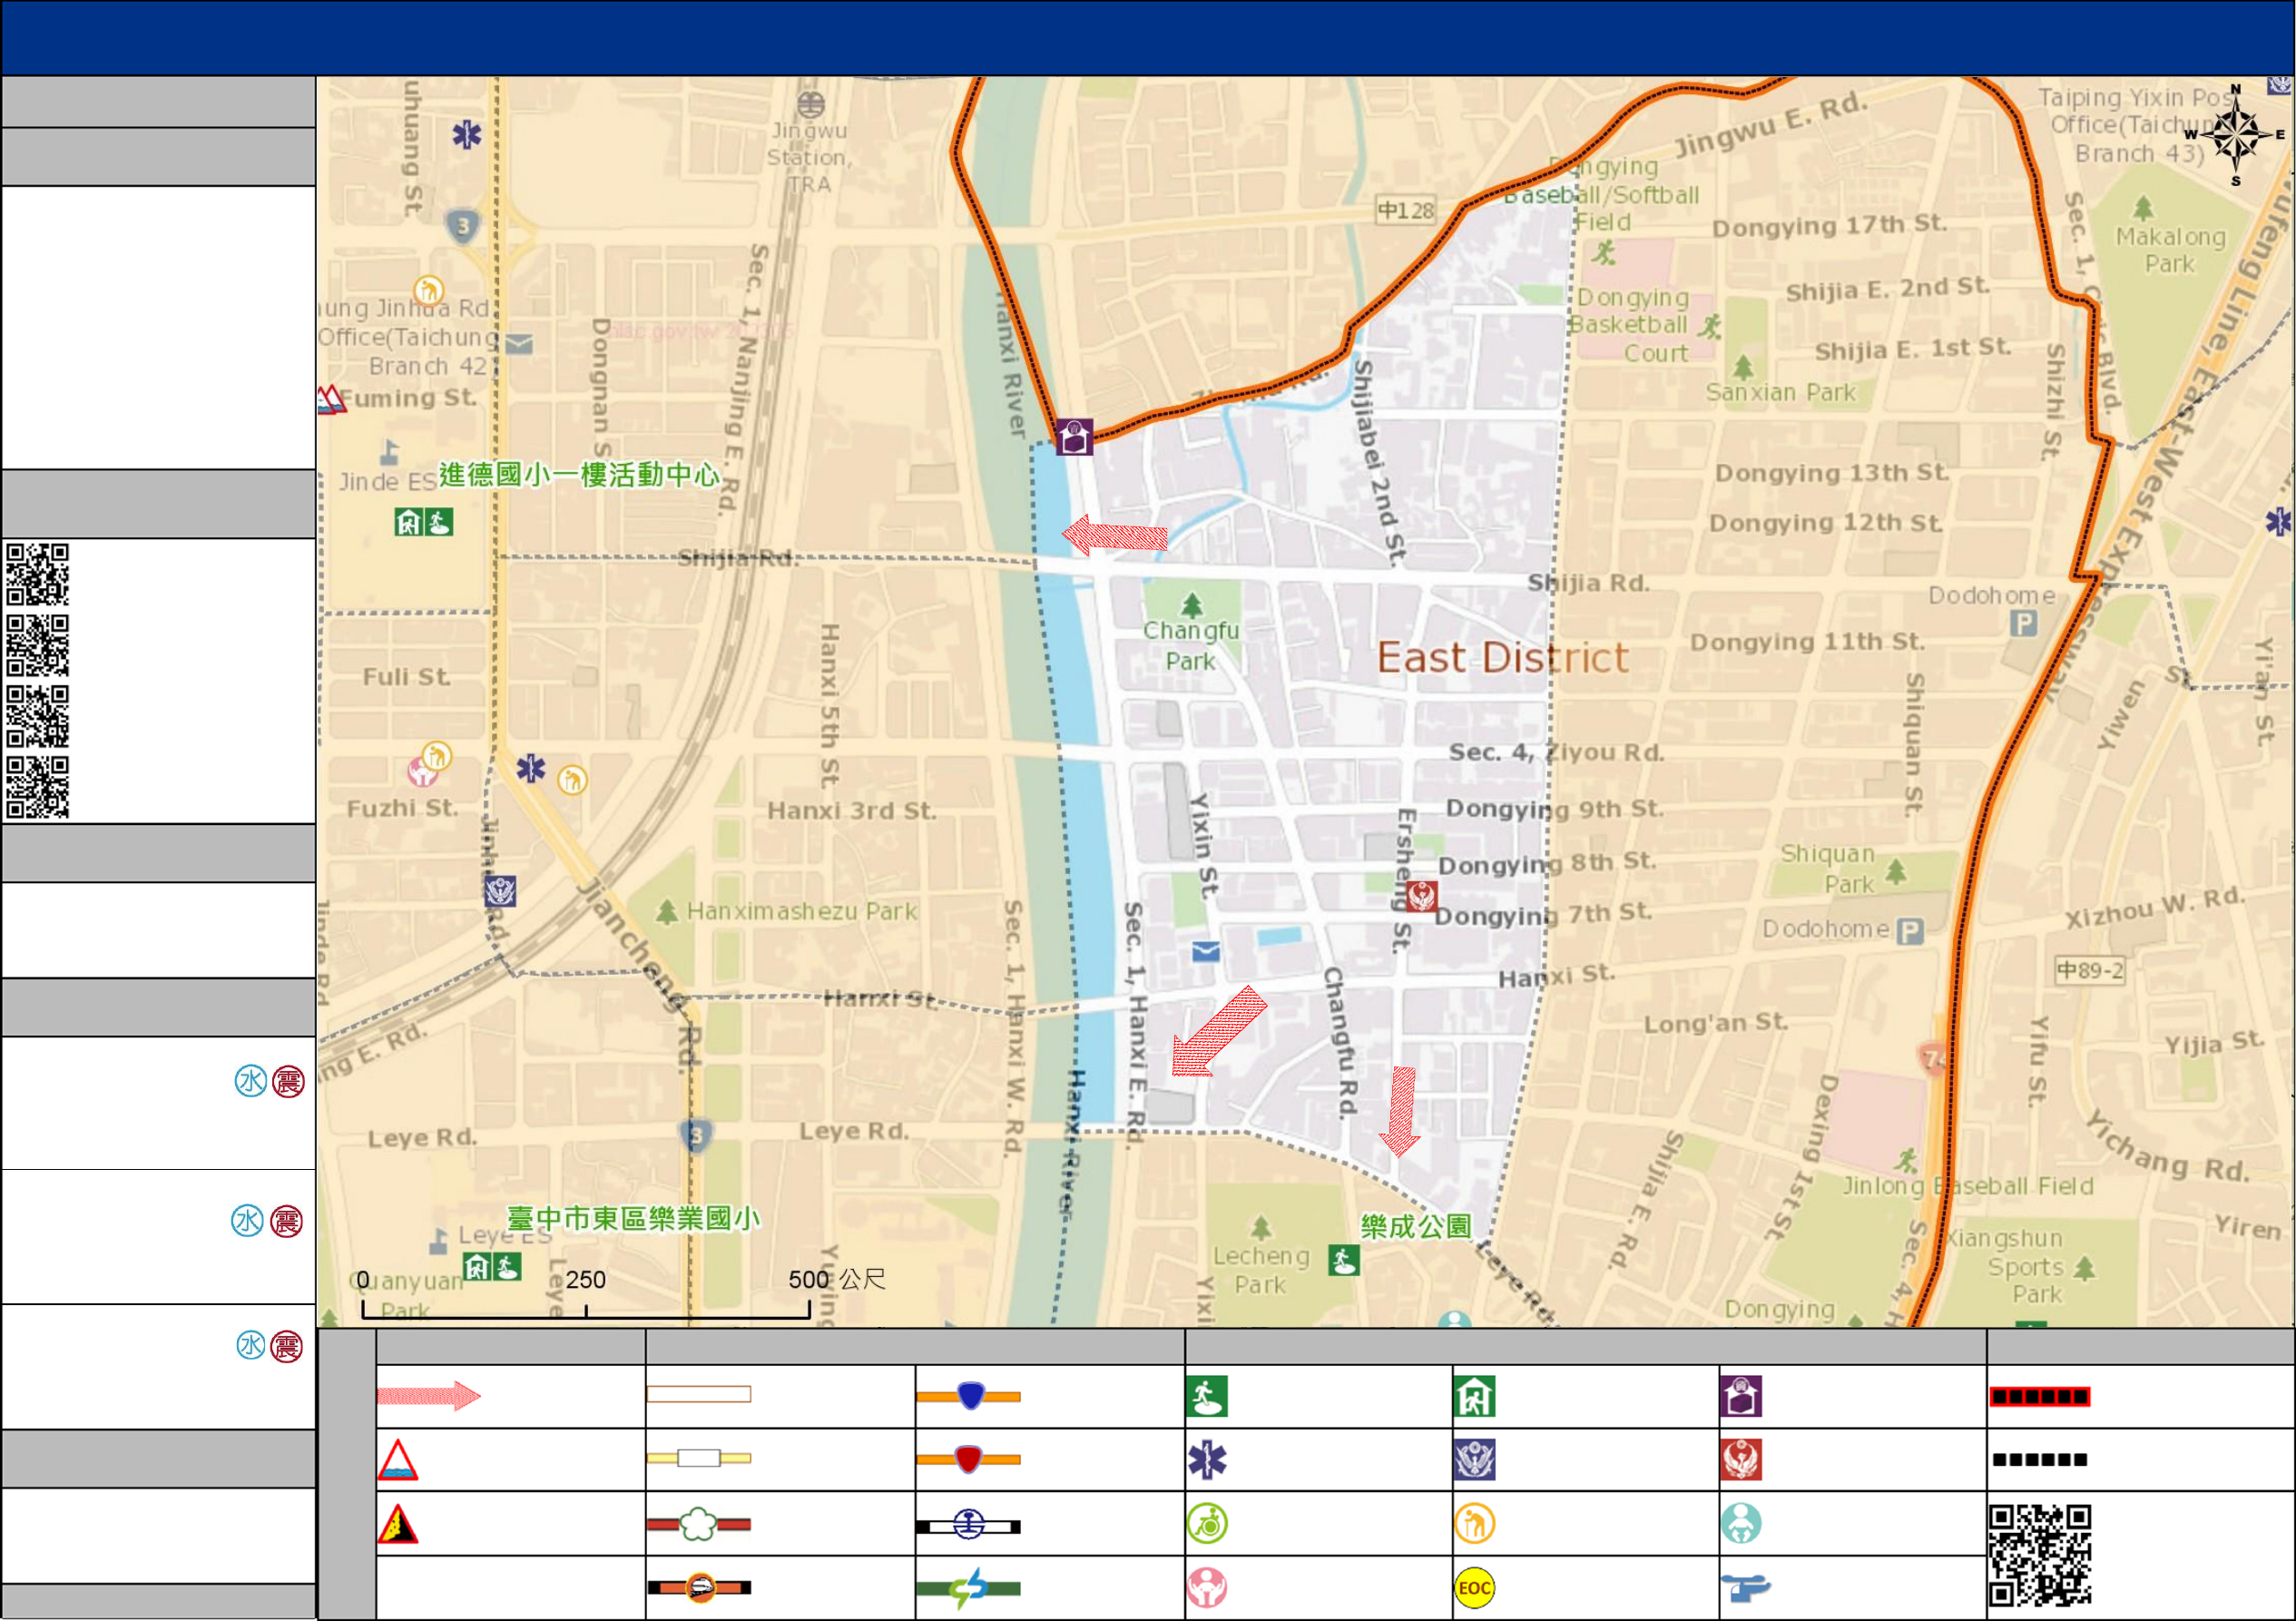Image resolution: width=2296 pixels, height=1621 pixels.
Task: Click the Route 74 shield on the map
Action: (x=1935, y=1057)
